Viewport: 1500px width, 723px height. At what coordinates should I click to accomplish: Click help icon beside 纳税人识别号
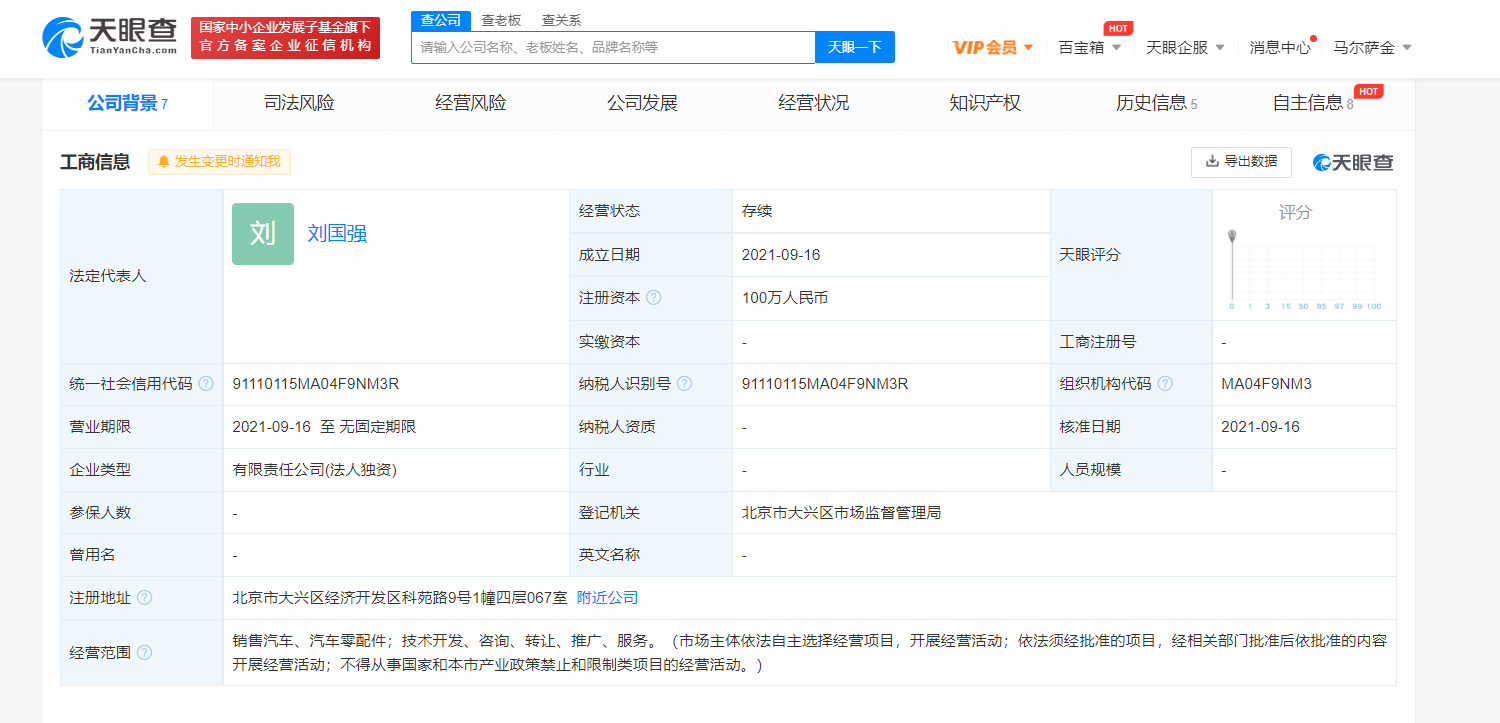(685, 384)
